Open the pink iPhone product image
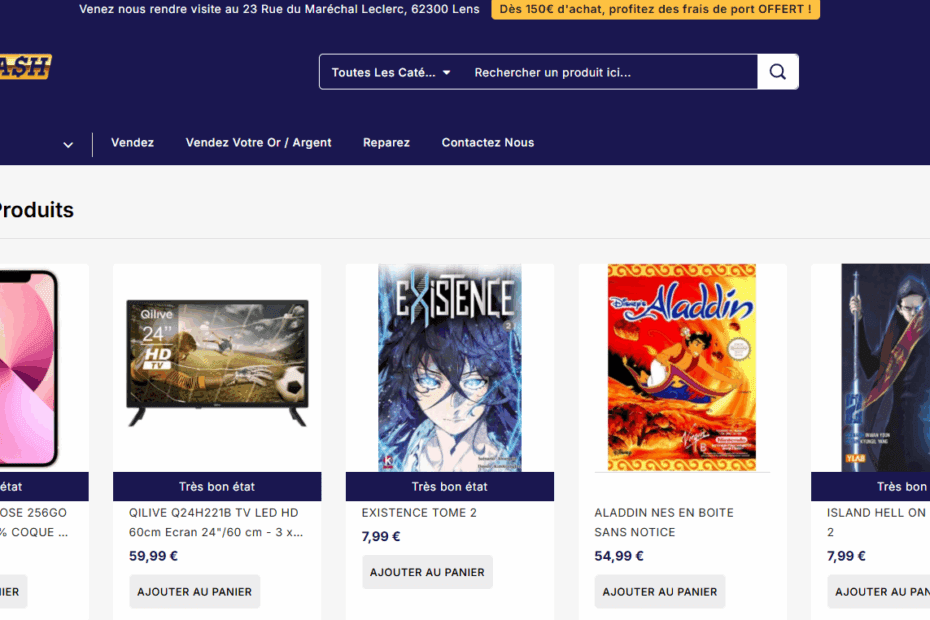This screenshot has width=930, height=620. click(28, 368)
